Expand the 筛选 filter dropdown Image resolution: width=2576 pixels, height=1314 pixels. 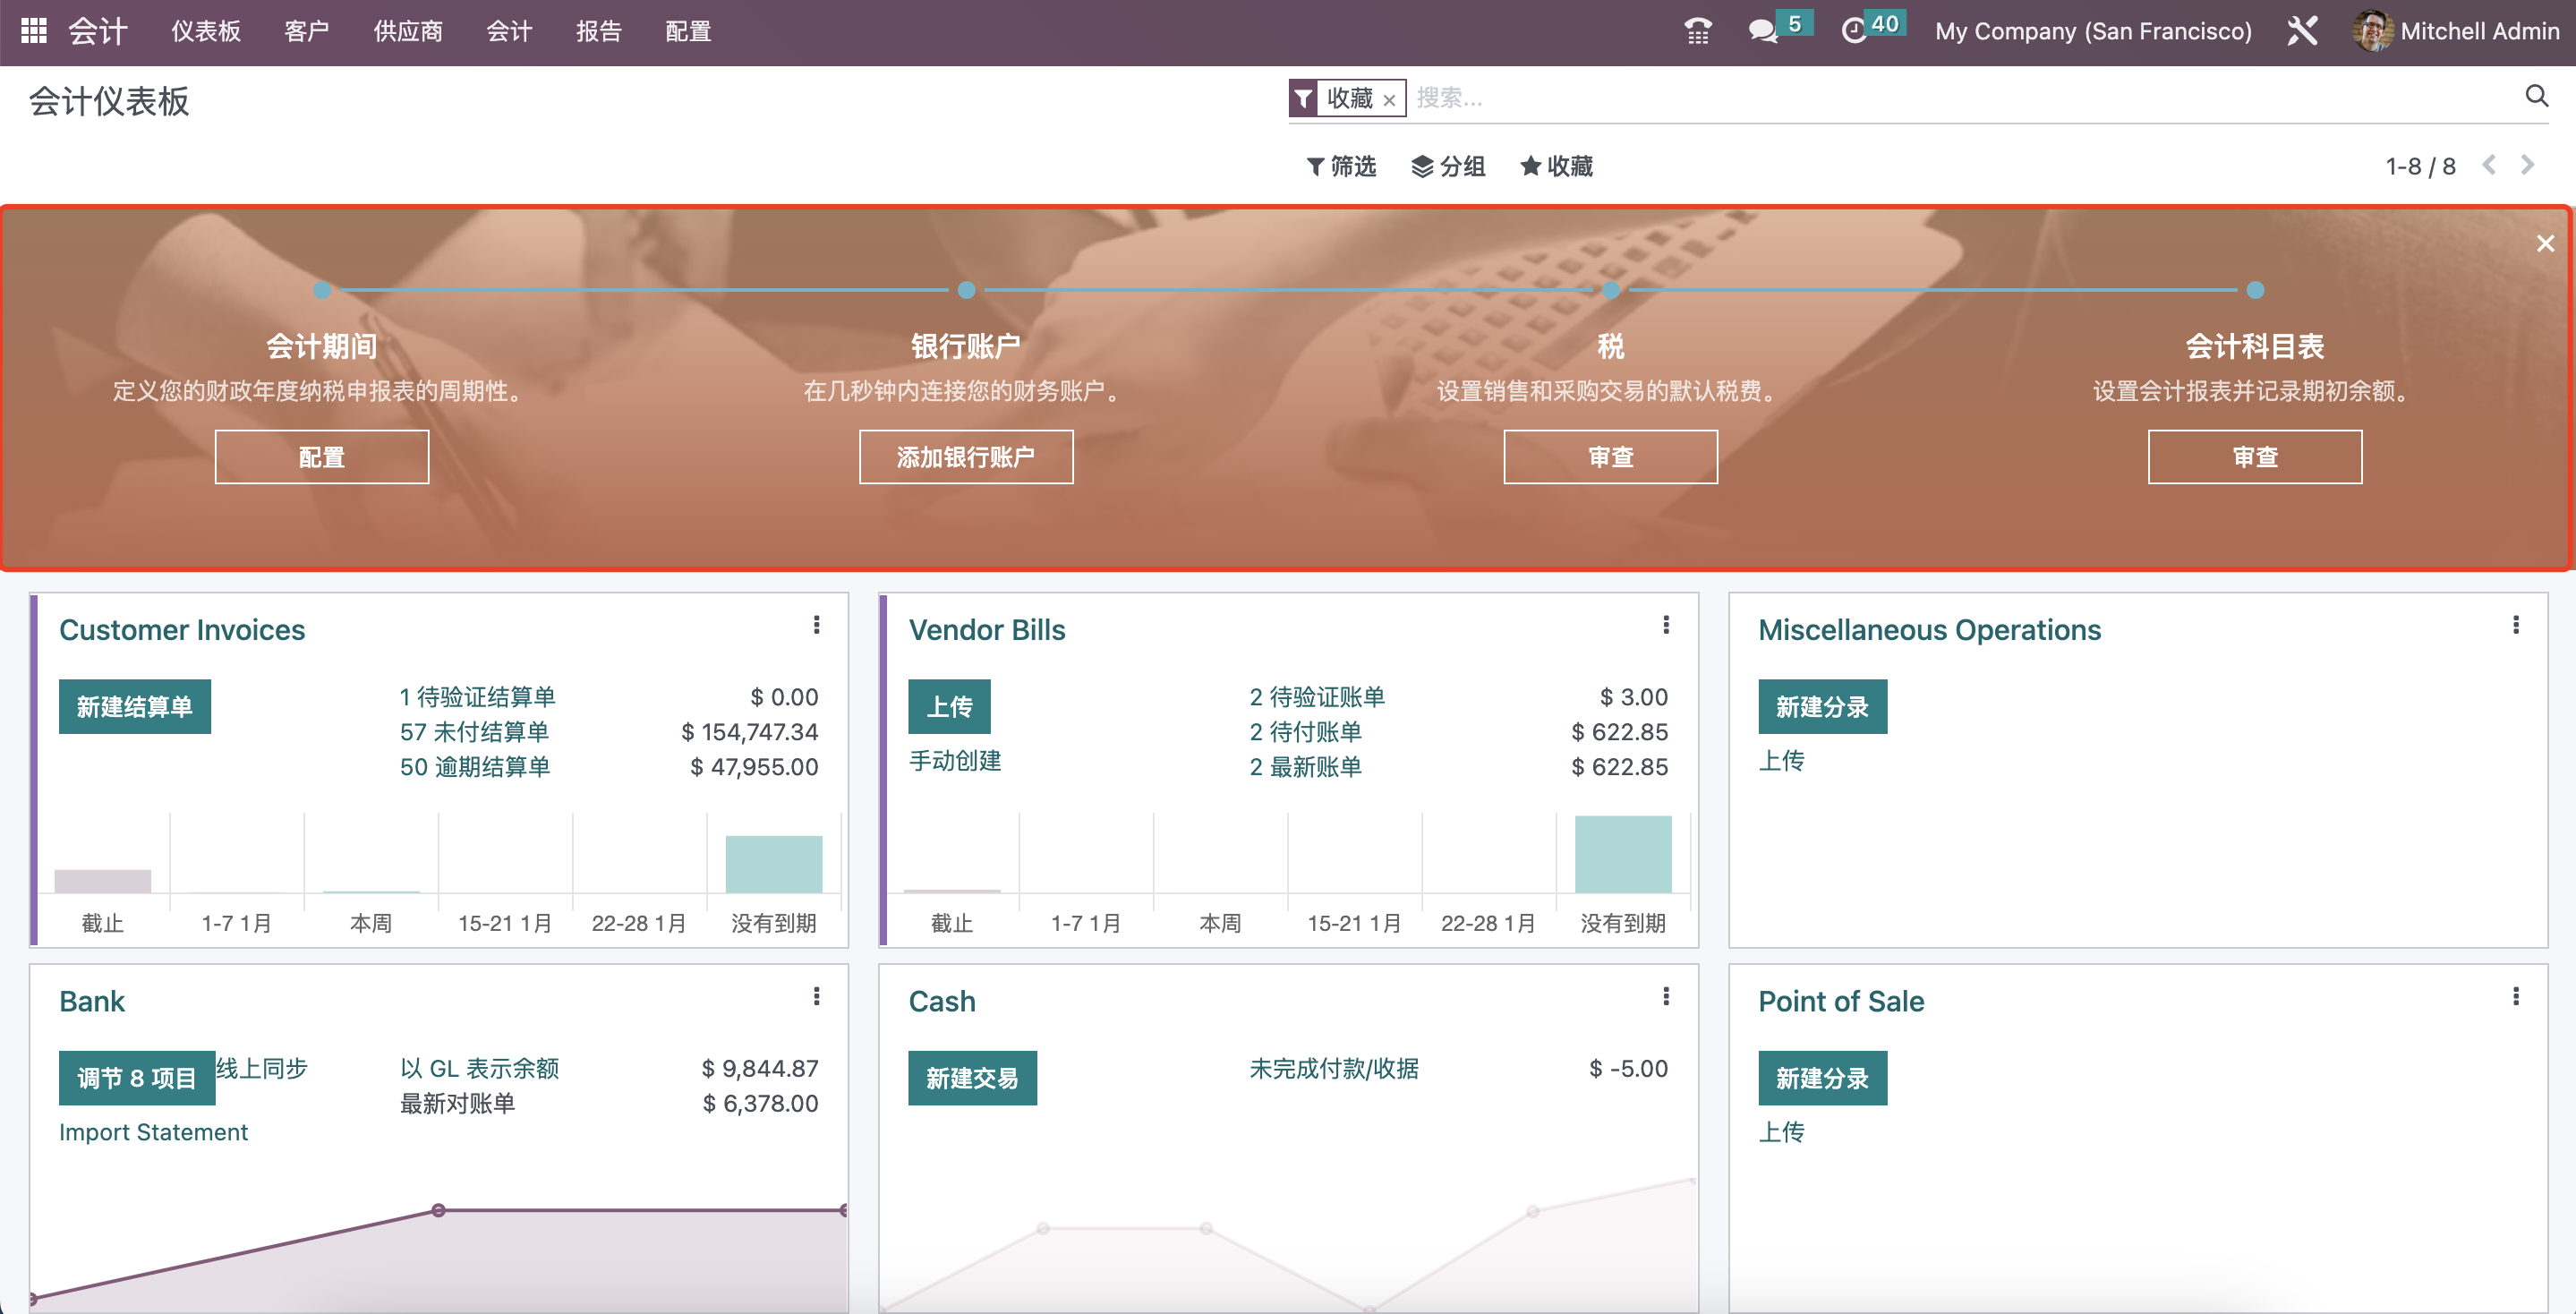pos(1341,166)
